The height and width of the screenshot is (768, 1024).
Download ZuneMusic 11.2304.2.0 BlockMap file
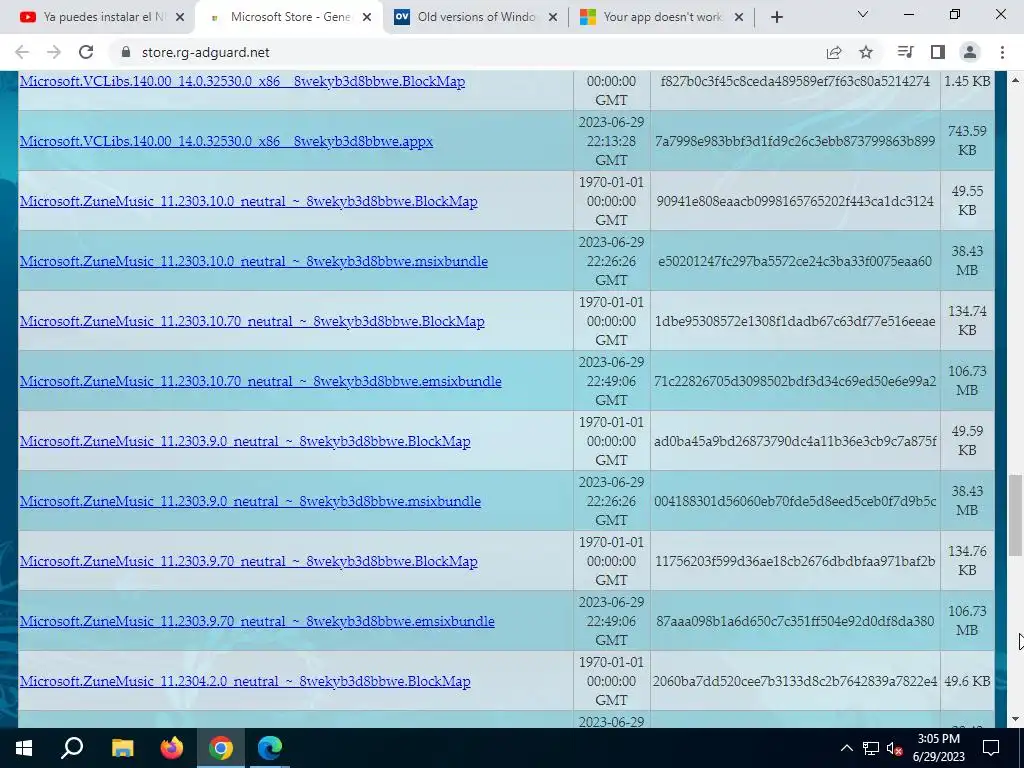245,682
